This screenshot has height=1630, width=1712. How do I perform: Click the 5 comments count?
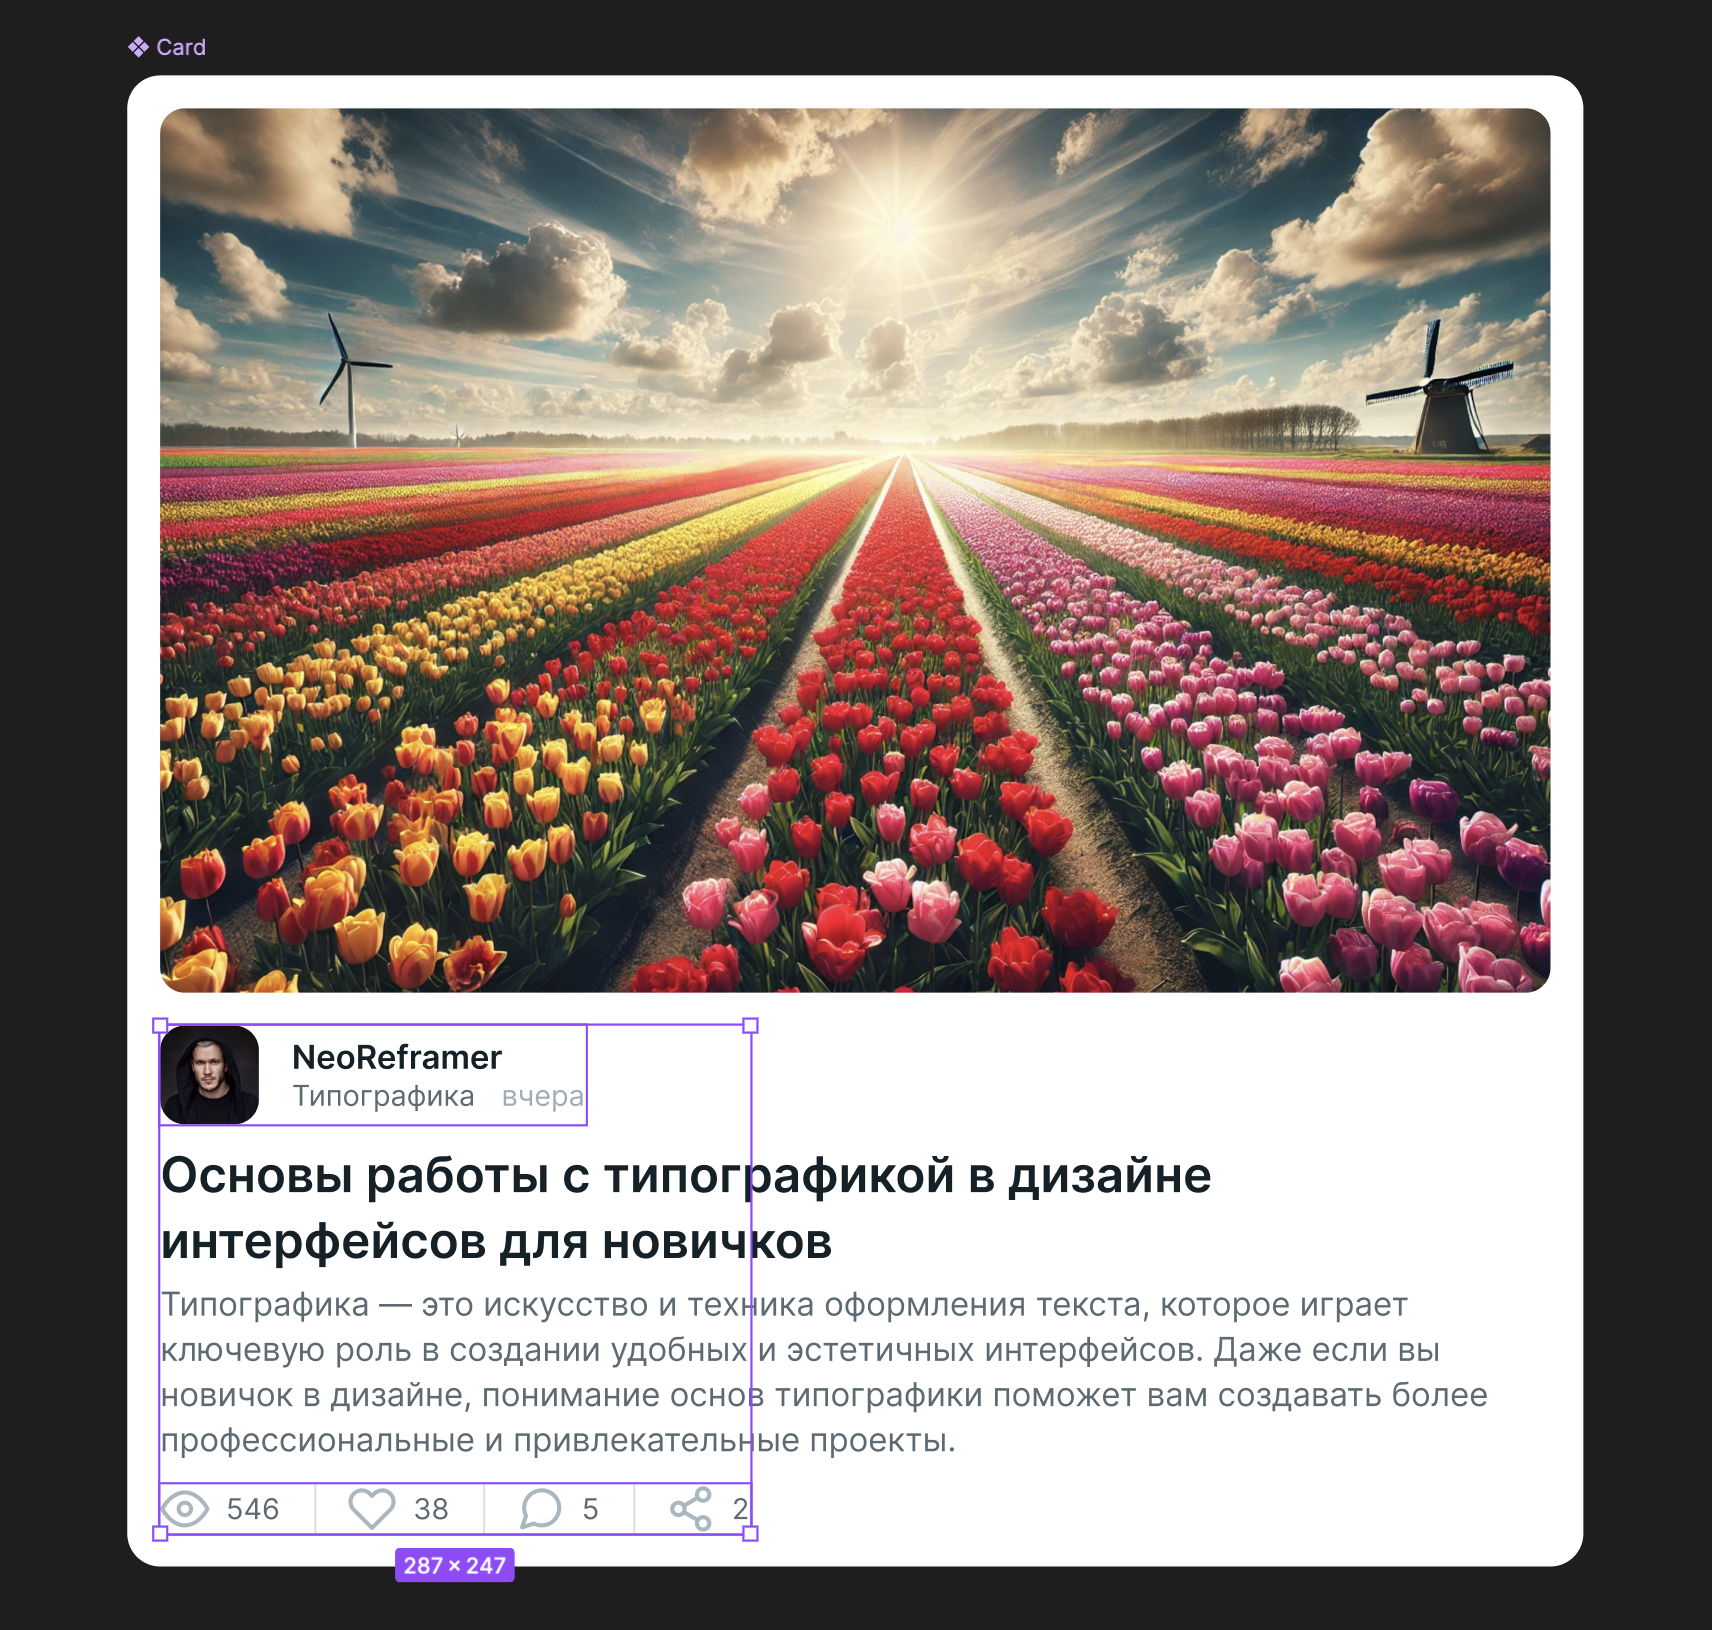(x=590, y=1509)
